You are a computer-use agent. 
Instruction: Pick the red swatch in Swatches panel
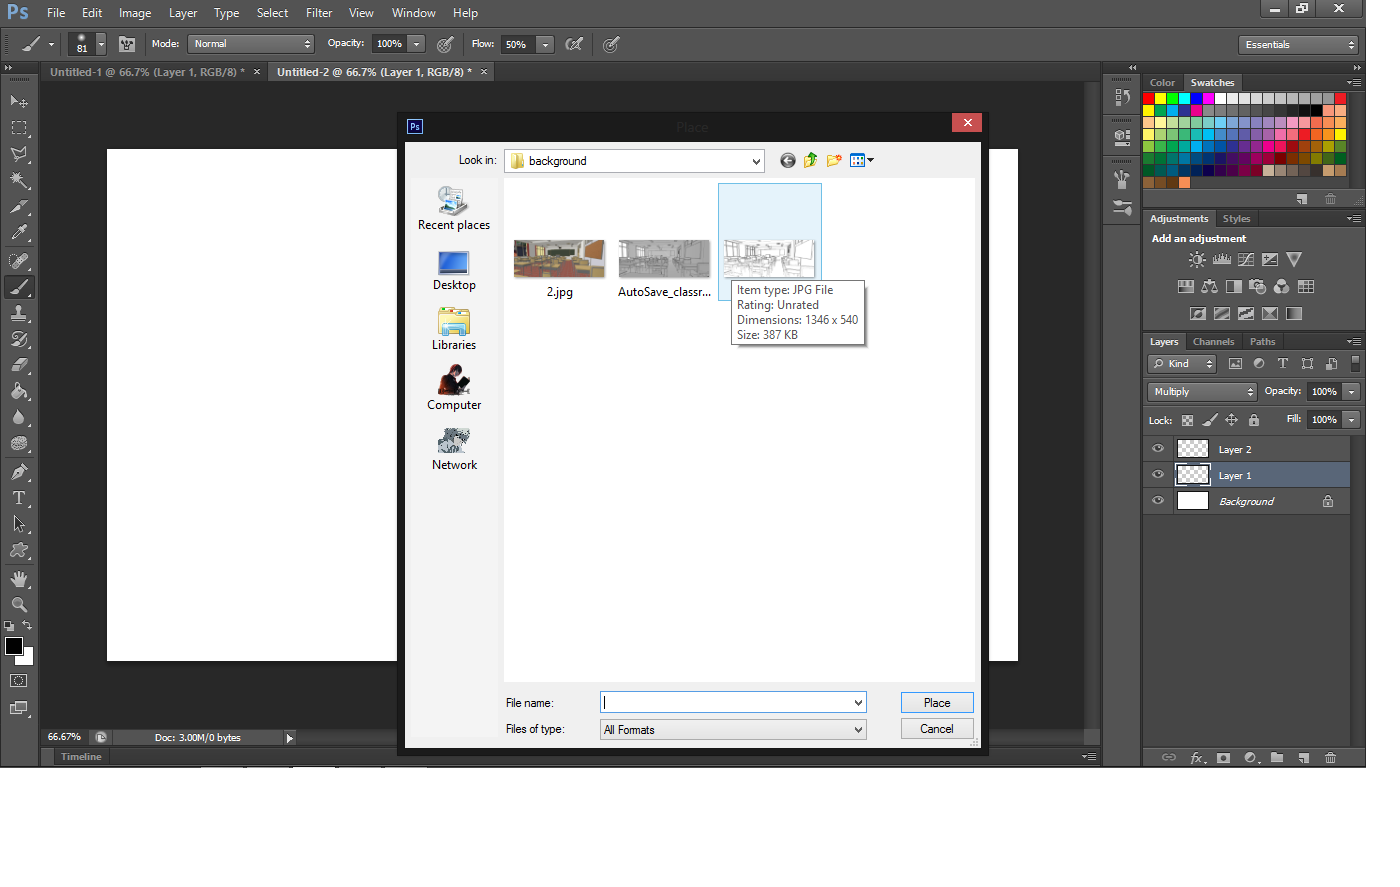(1149, 98)
